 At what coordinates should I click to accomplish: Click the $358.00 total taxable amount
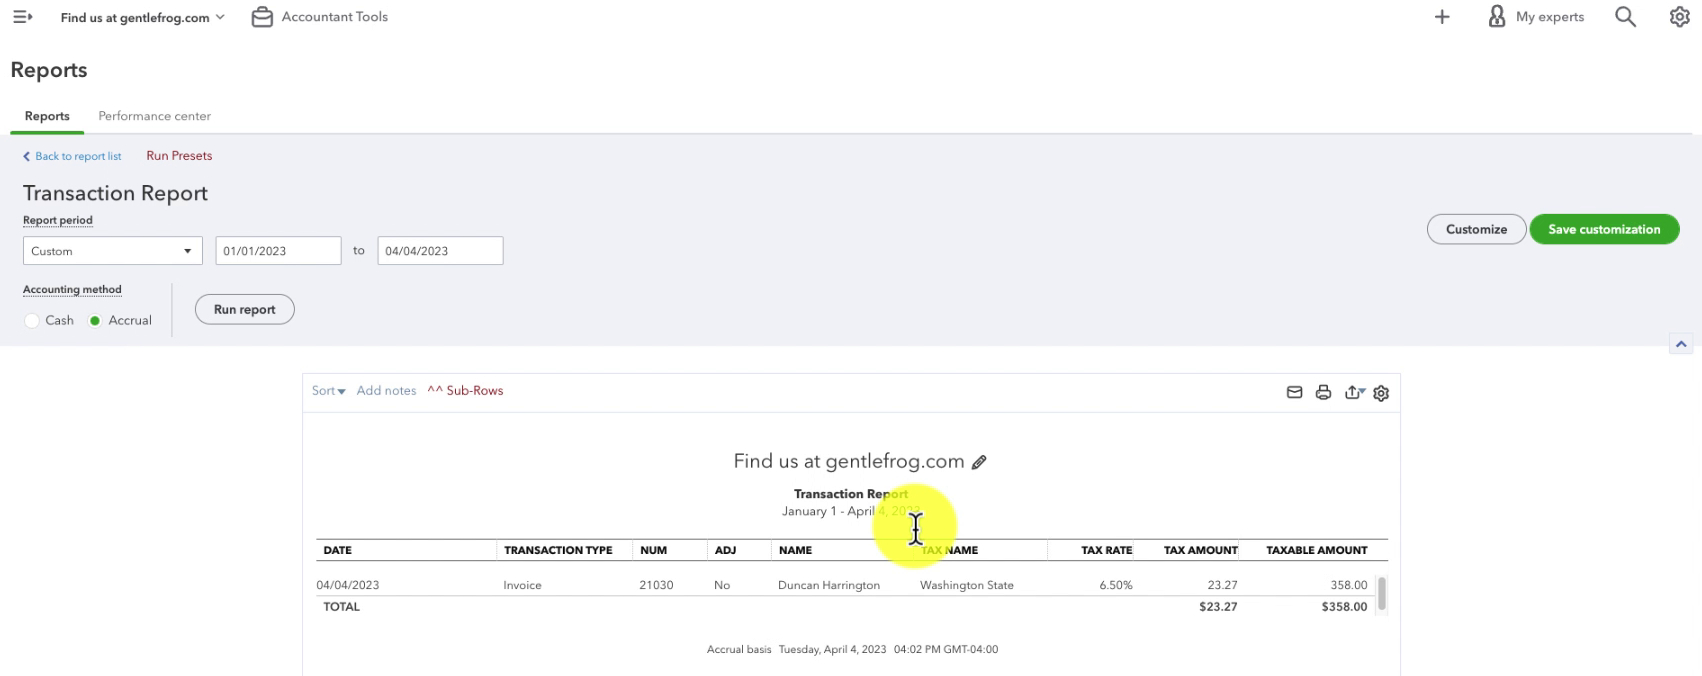[1344, 607]
